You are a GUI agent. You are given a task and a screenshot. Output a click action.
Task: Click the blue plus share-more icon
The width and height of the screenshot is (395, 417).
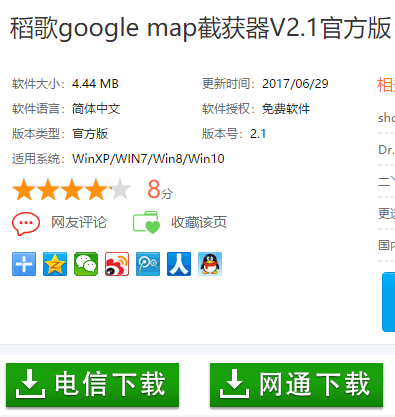24,264
